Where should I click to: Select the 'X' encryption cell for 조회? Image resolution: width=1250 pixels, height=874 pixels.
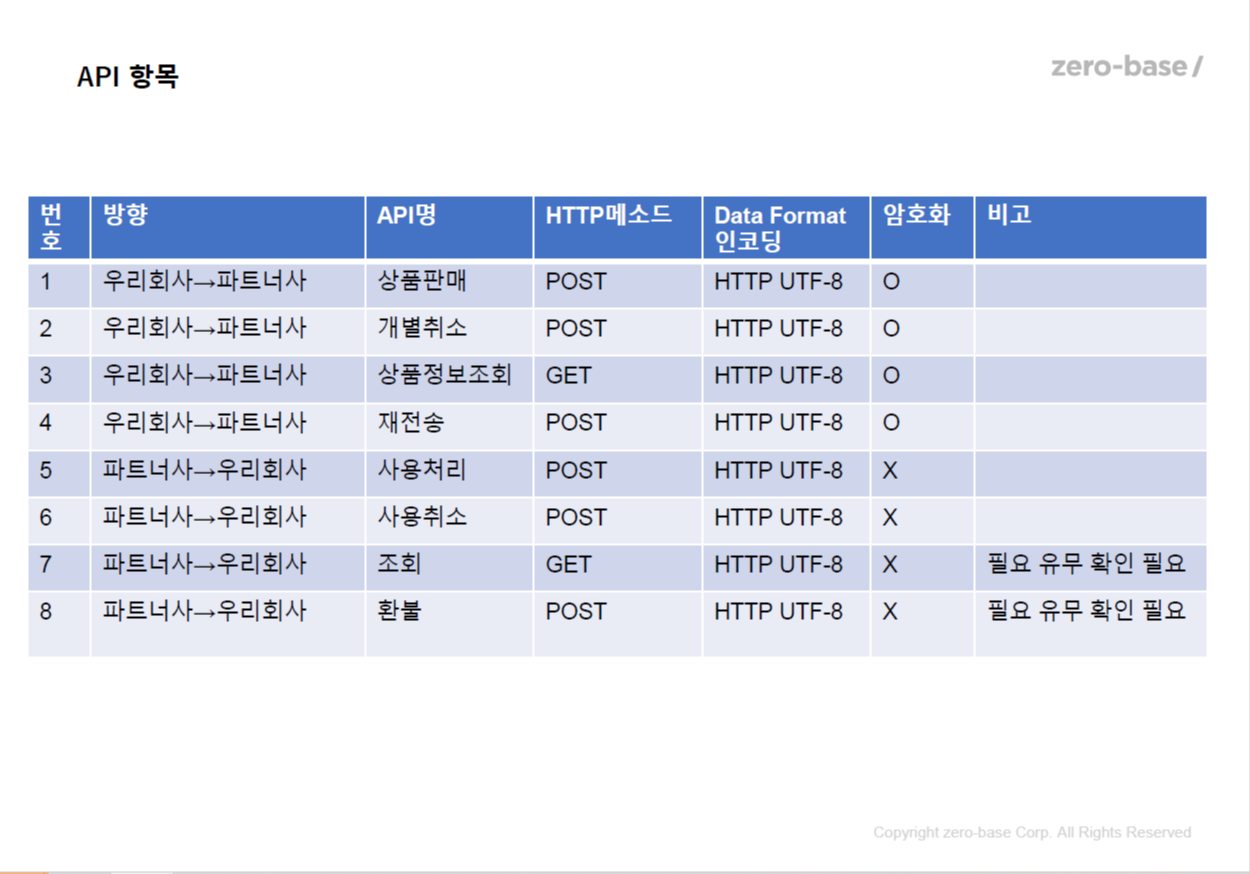pyautogui.click(x=922, y=566)
